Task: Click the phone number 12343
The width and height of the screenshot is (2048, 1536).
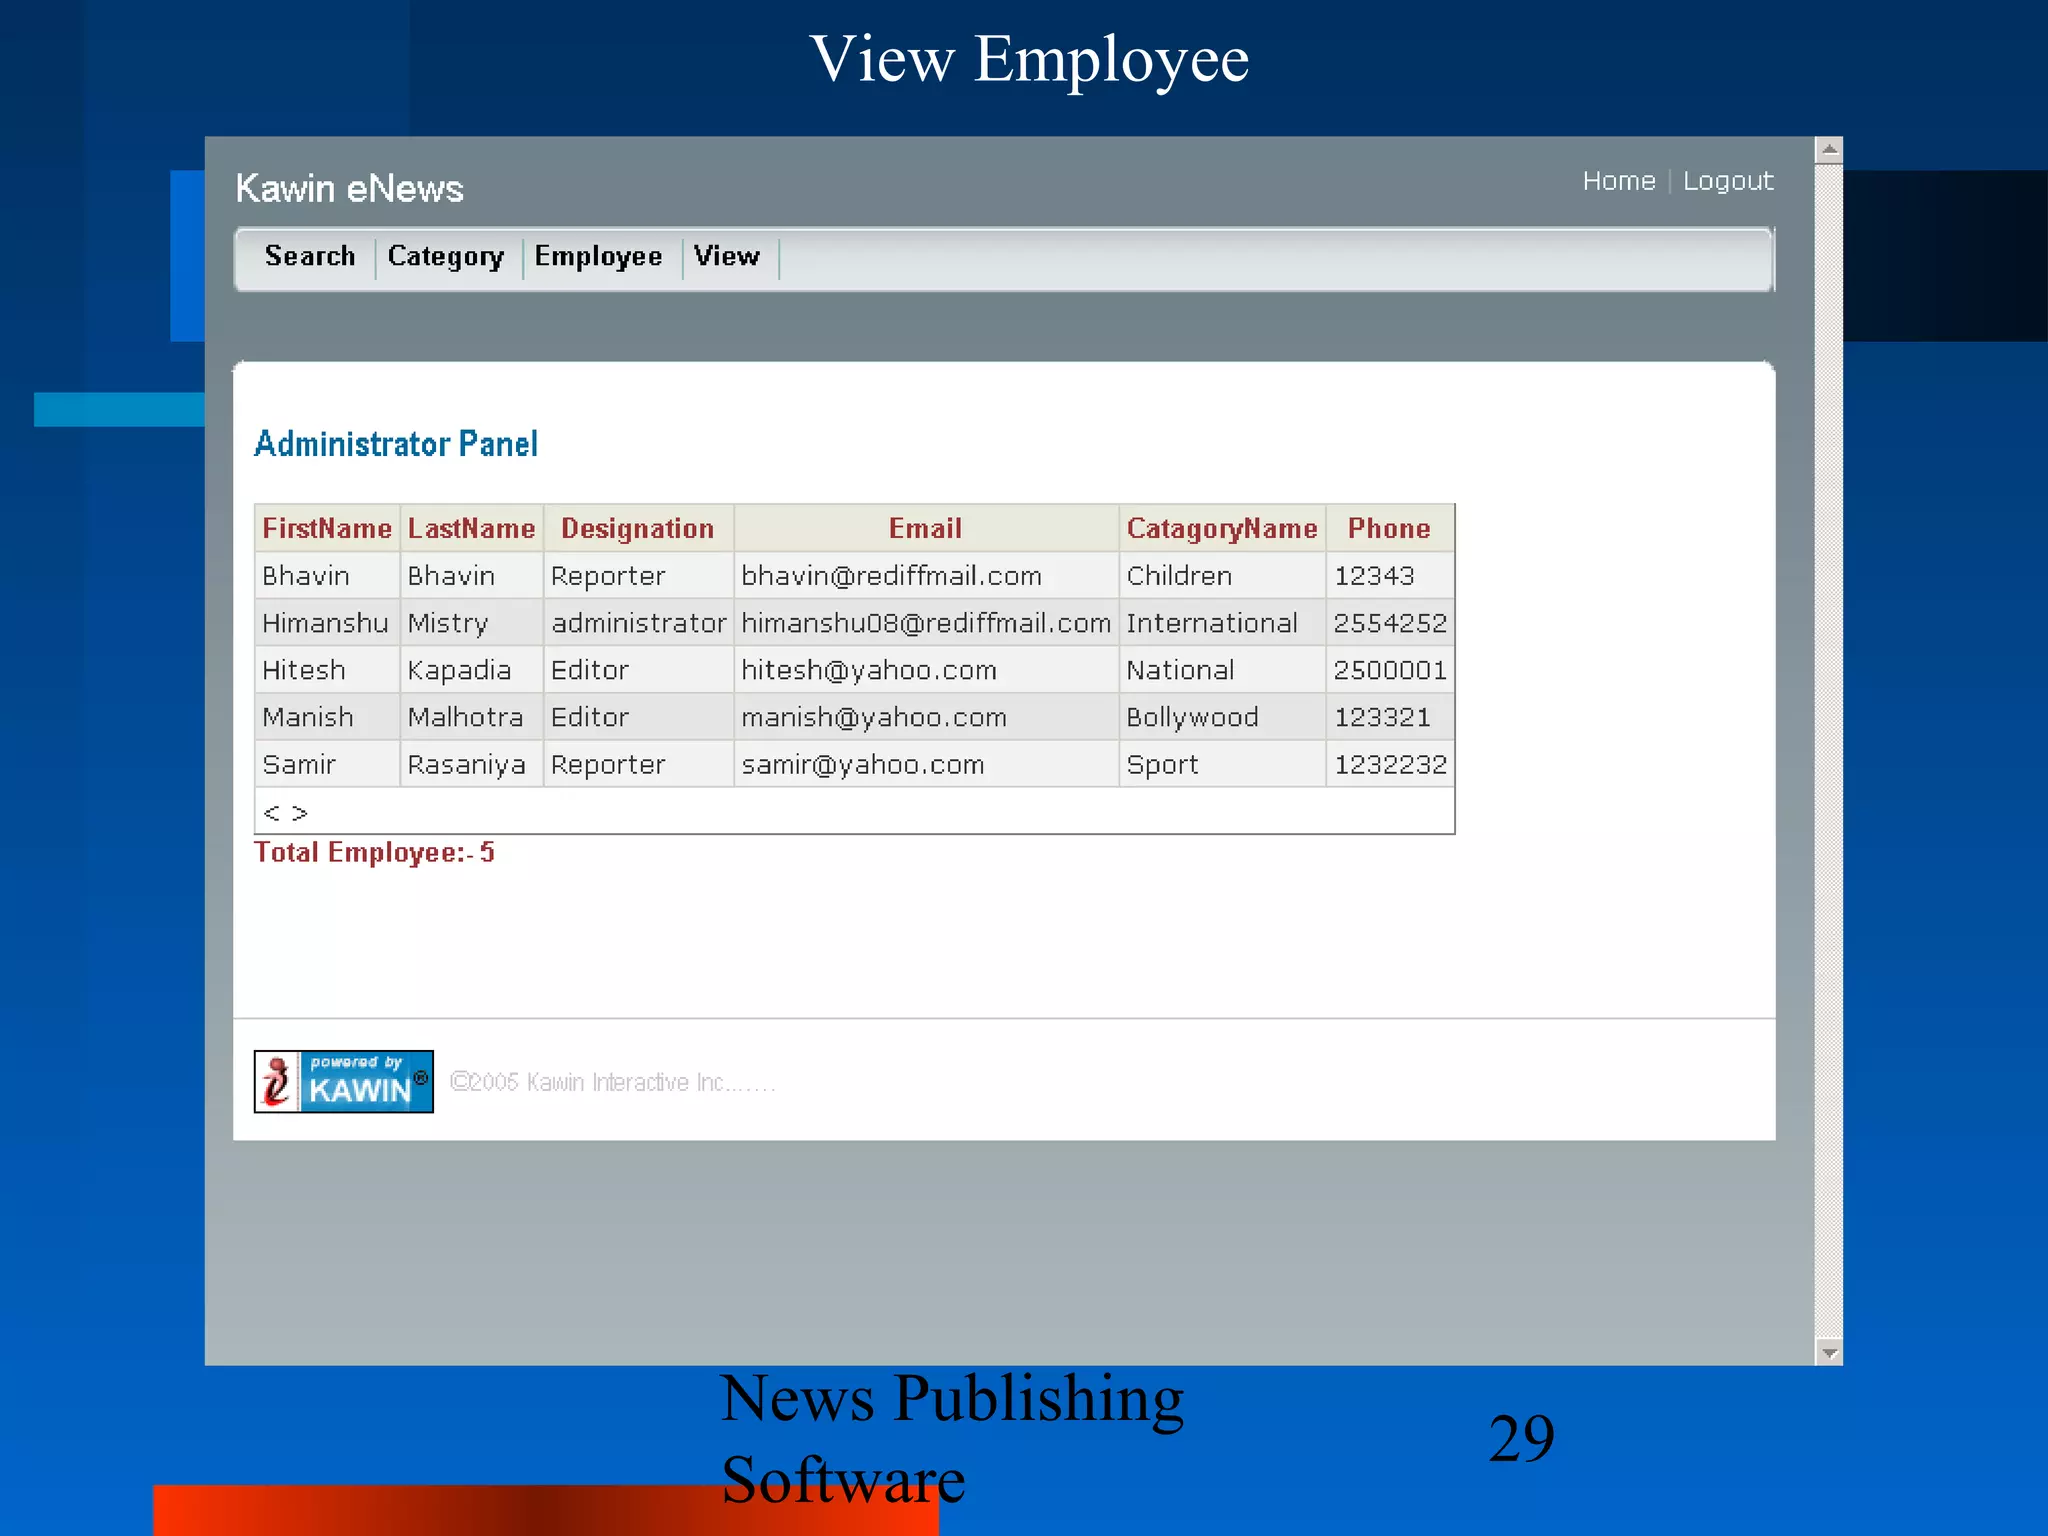Action: click(1374, 576)
